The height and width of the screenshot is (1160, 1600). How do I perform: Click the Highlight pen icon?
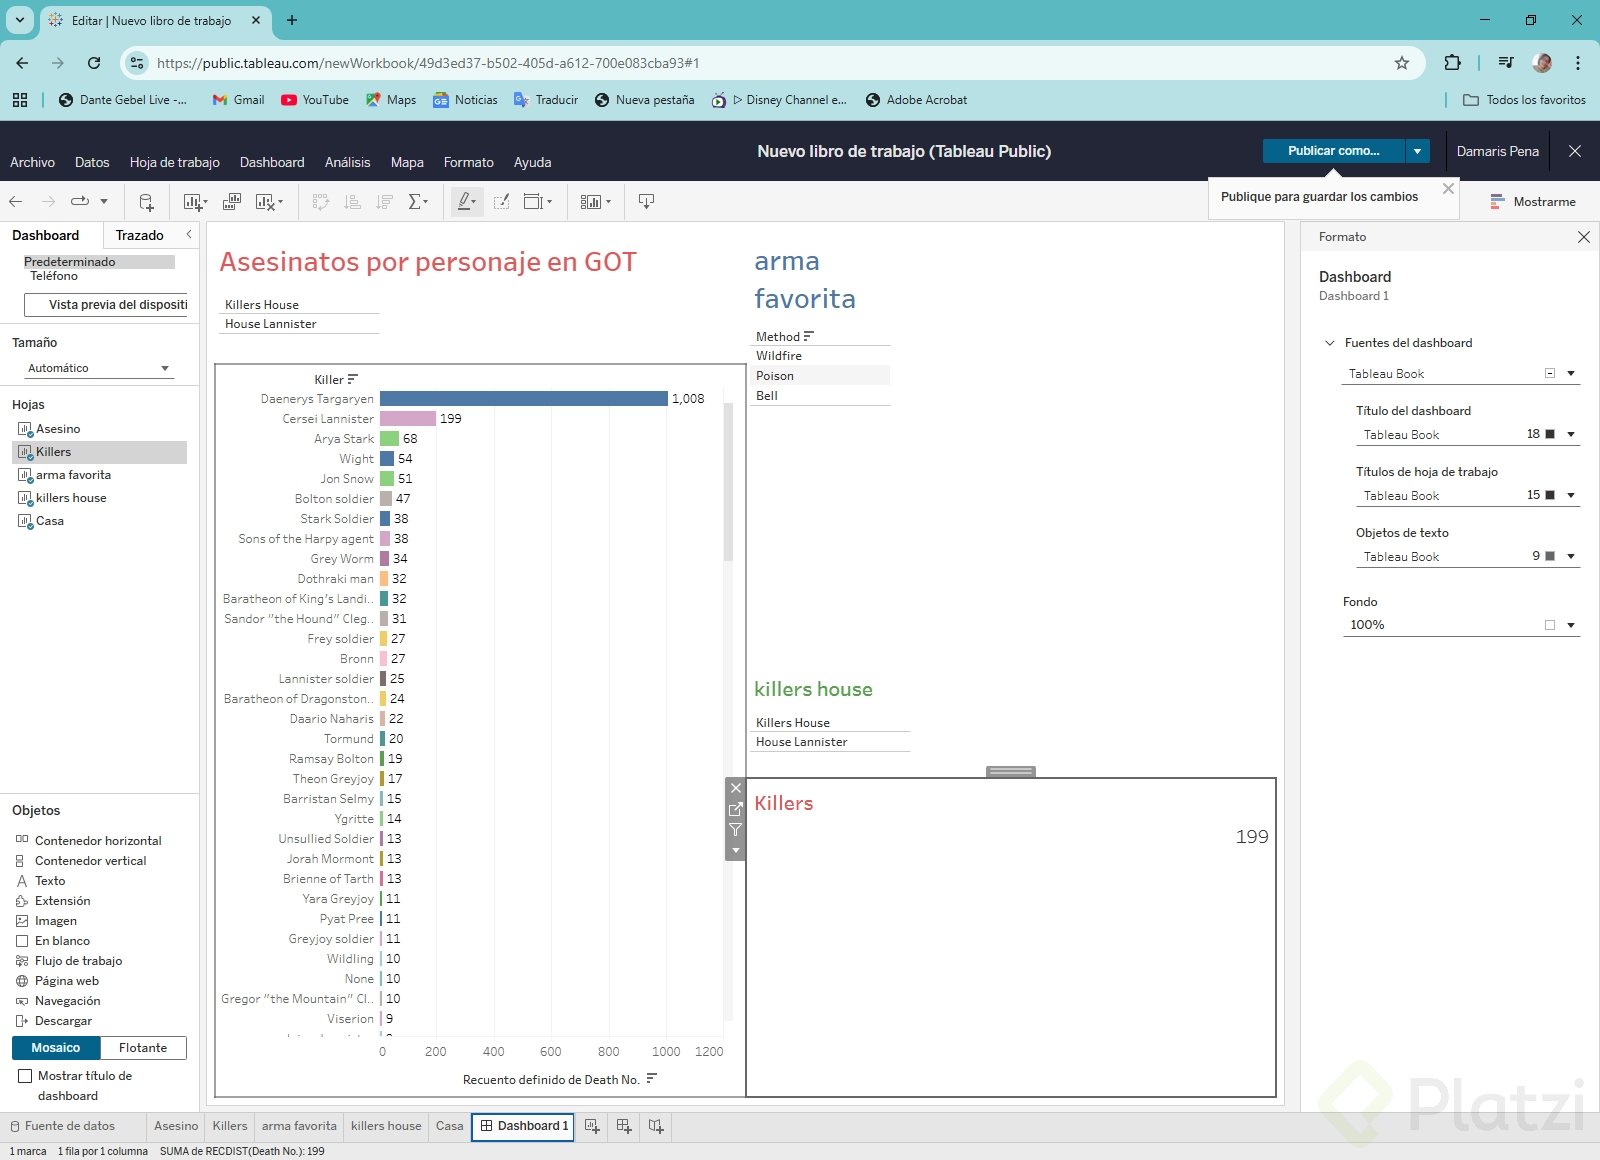tap(464, 202)
